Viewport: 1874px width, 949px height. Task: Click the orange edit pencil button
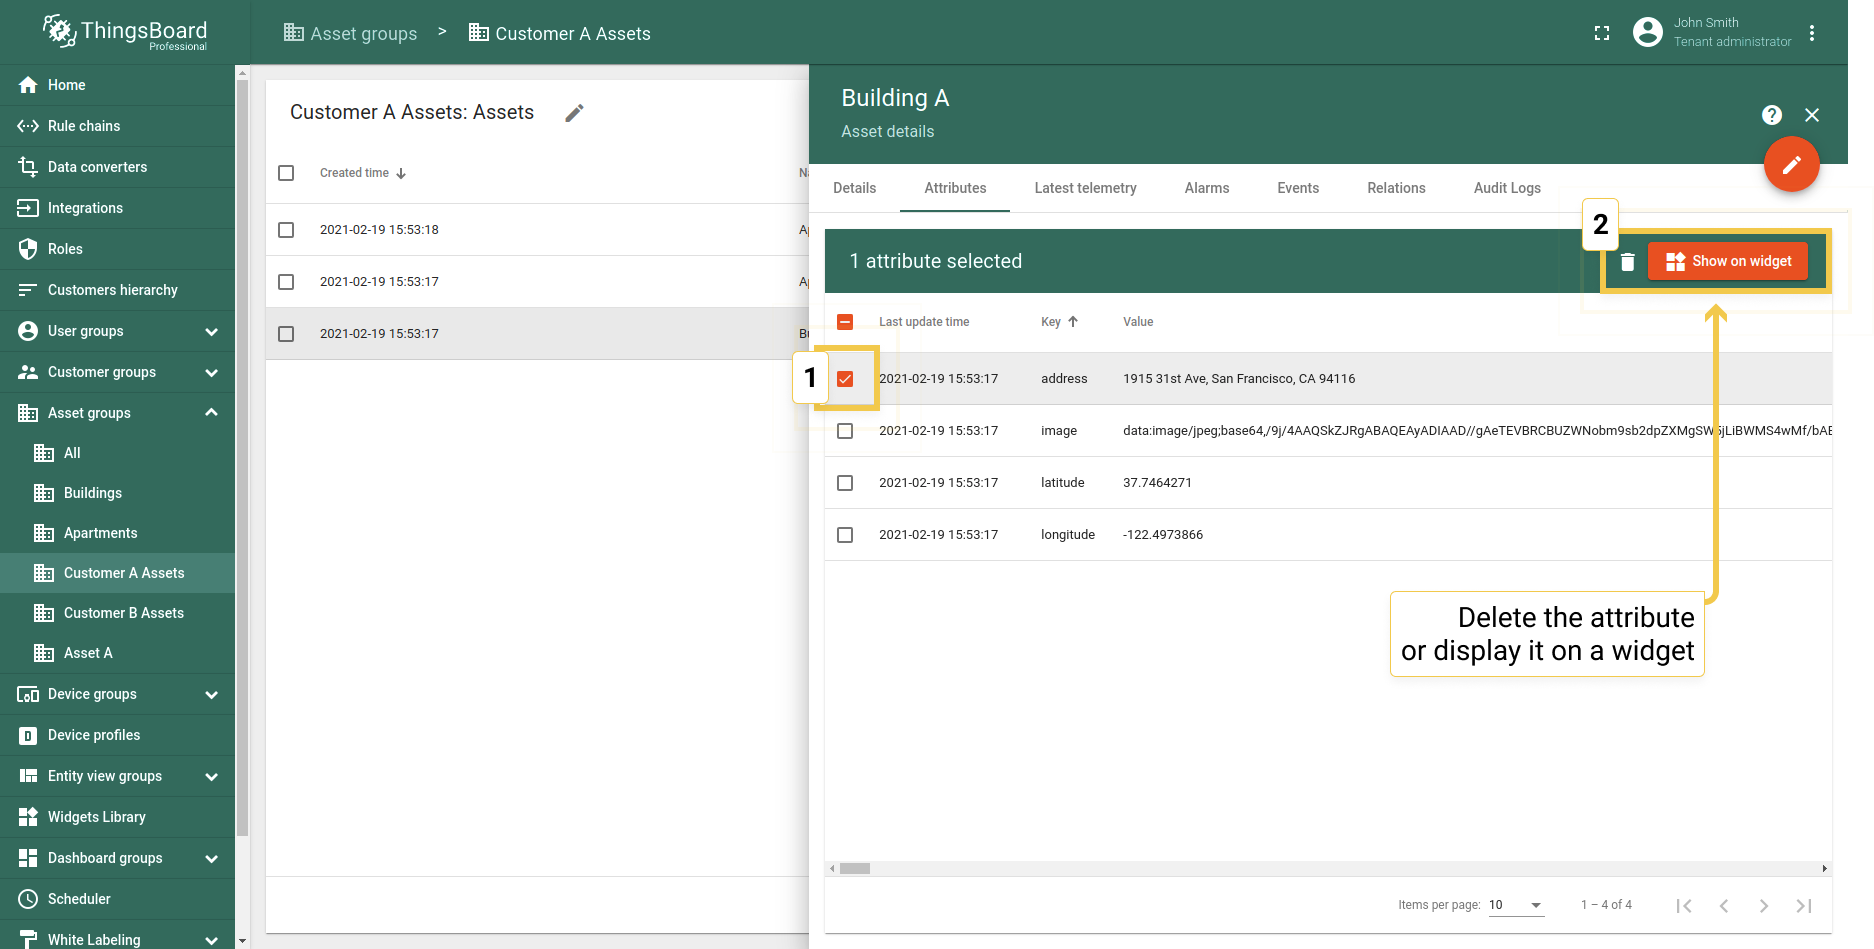[1792, 164]
